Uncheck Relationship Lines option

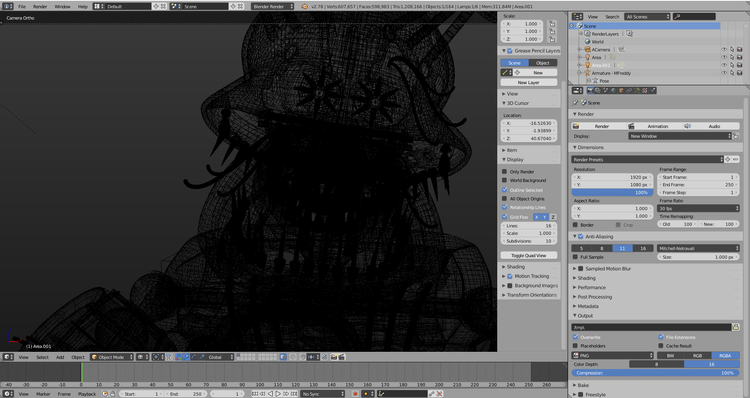pyautogui.click(x=505, y=207)
